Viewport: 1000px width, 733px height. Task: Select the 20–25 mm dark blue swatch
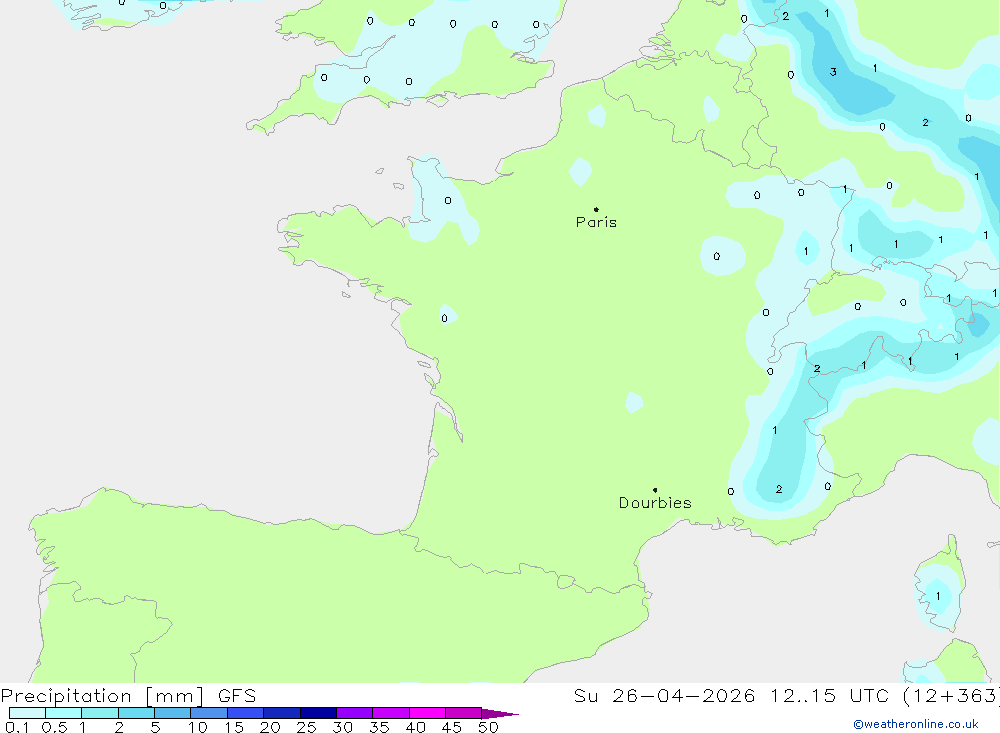pos(282,713)
